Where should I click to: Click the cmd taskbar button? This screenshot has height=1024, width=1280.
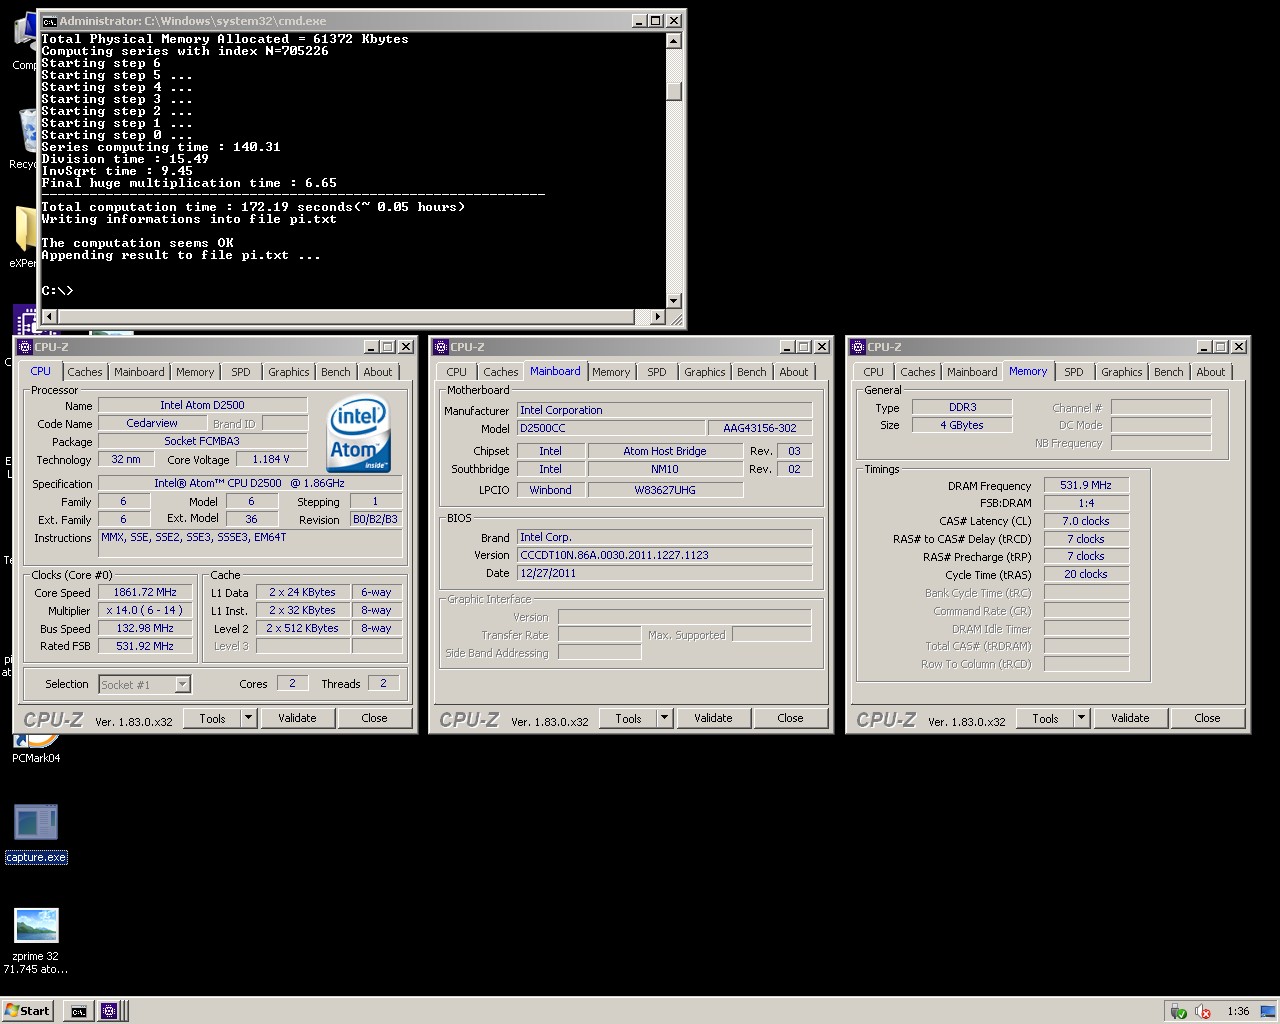click(x=78, y=1011)
